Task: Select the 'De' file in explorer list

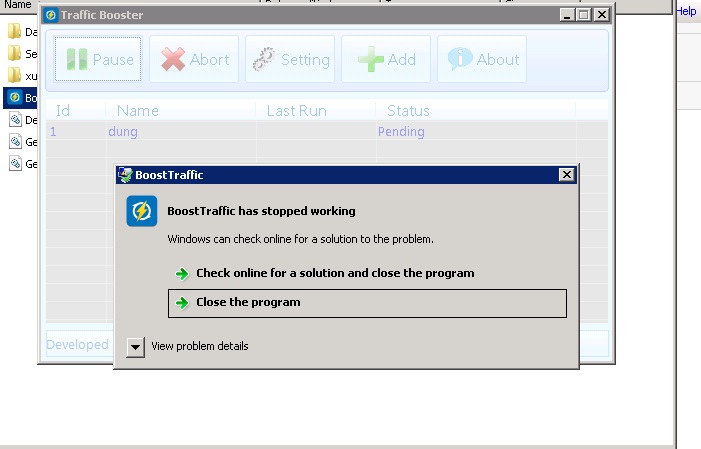Action: pos(22,120)
